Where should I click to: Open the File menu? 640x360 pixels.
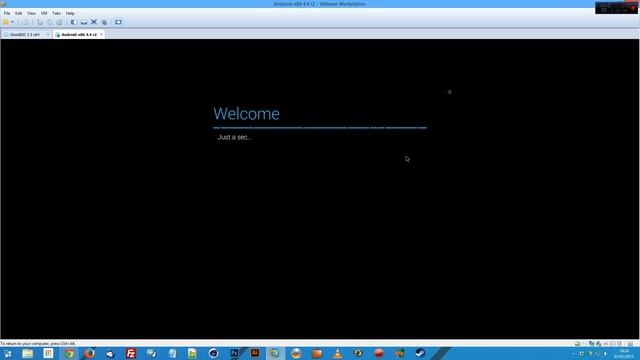pyautogui.click(x=7, y=13)
